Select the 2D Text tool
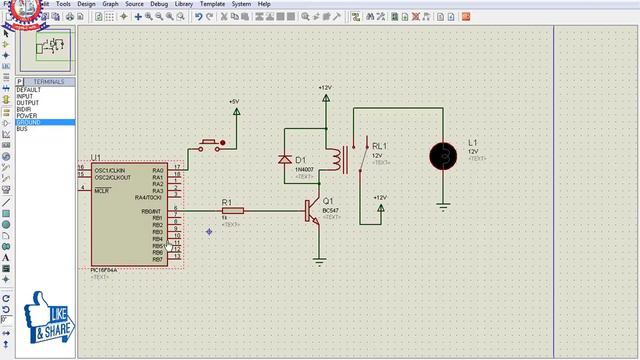 [6, 258]
